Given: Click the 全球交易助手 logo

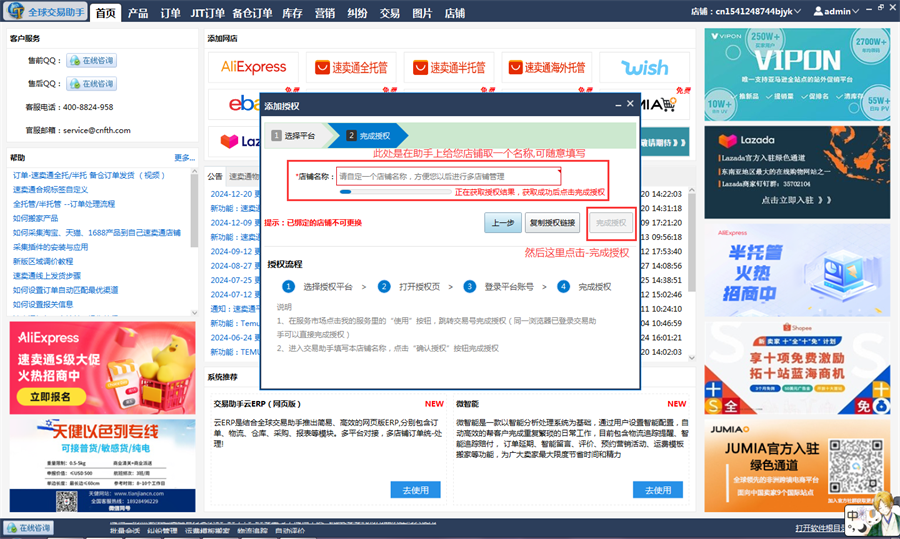Looking at the screenshot, I should click(45, 11).
